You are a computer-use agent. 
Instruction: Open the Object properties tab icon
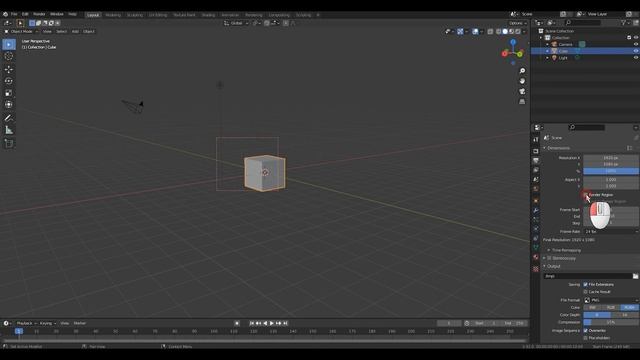536,201
